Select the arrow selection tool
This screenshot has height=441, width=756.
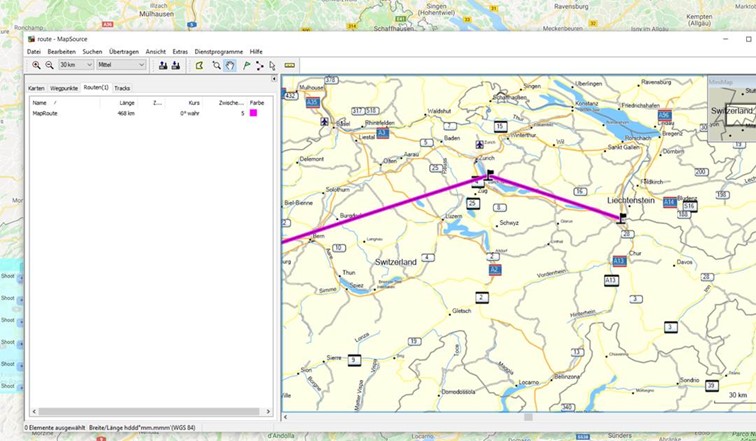(272, 65)
